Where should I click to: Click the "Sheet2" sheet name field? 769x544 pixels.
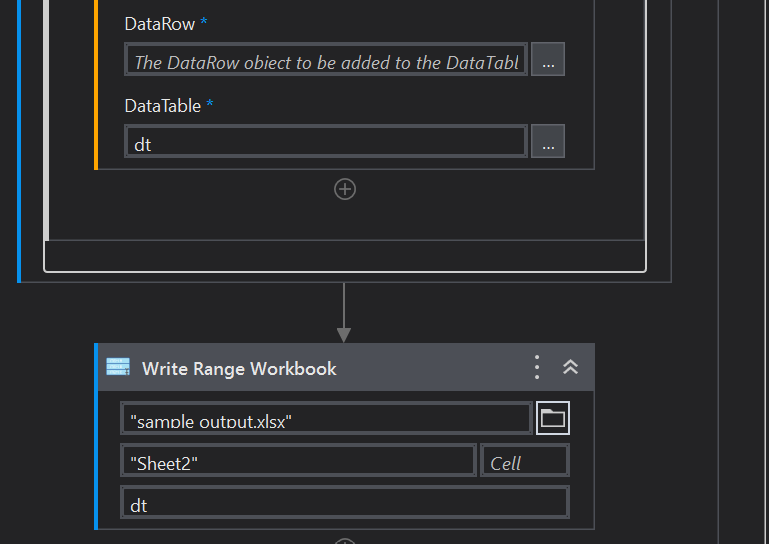click(x=298, y=462)
